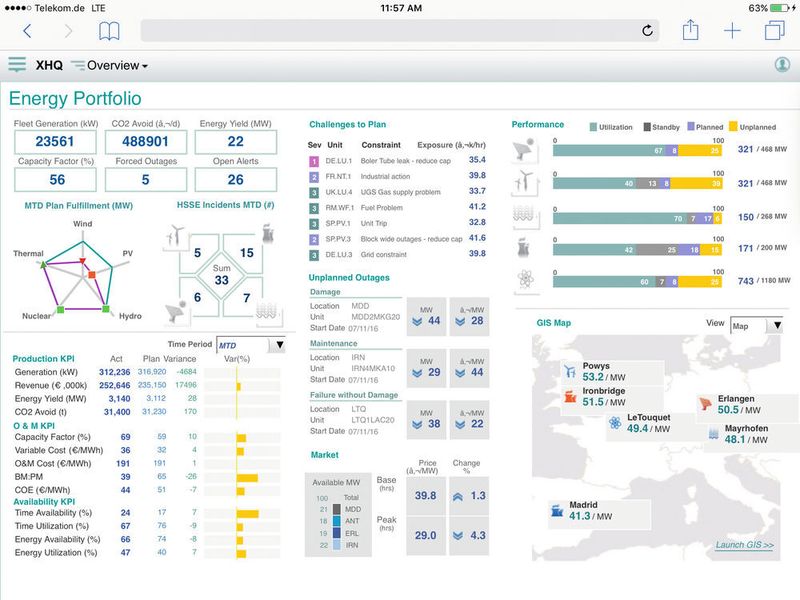The image size is (800, 600).
Task: Show all open tabs icon
Action: (774, 30)
